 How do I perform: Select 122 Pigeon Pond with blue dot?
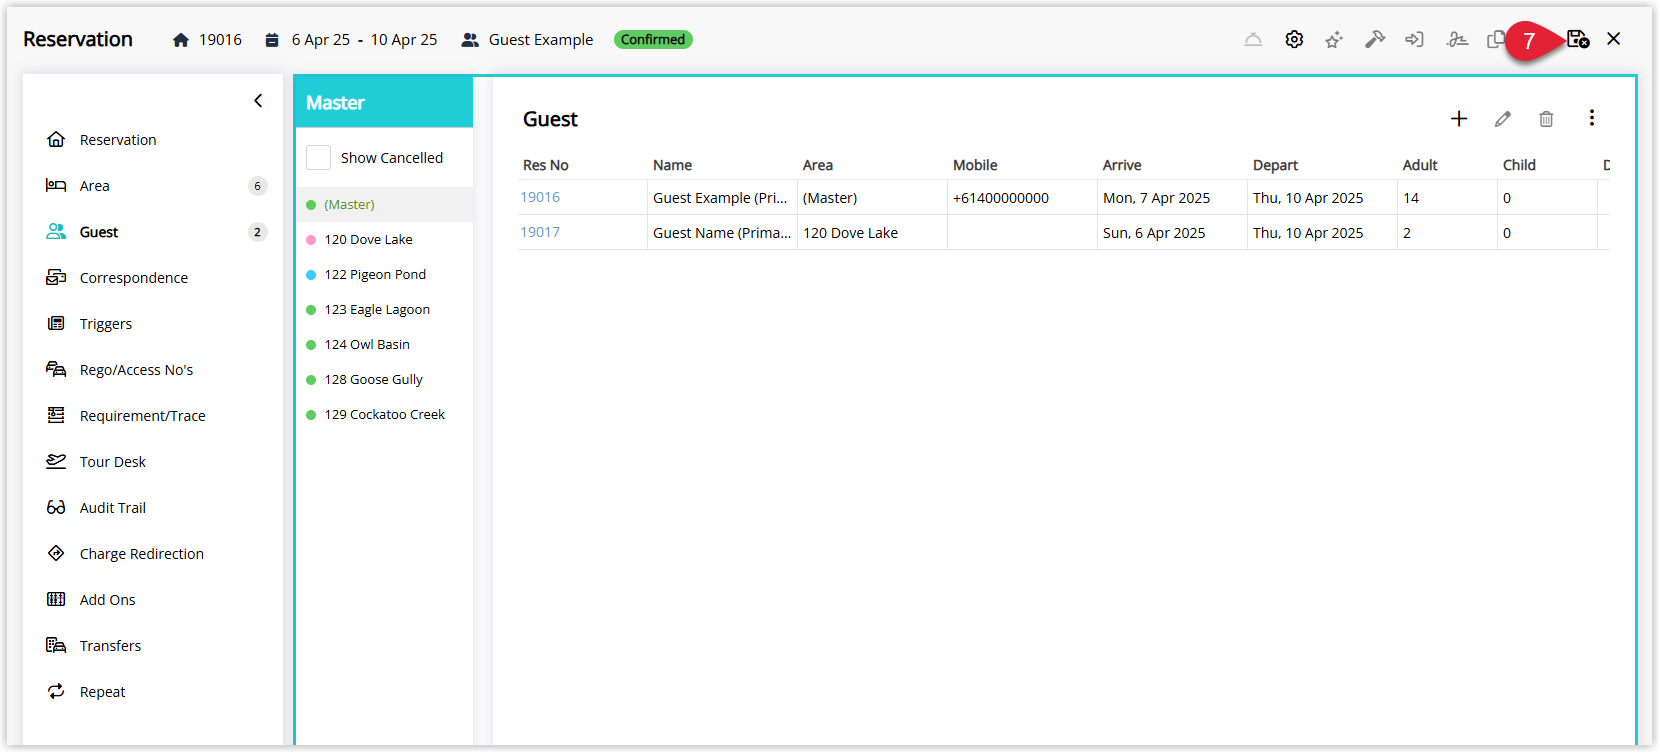point(375,274)
